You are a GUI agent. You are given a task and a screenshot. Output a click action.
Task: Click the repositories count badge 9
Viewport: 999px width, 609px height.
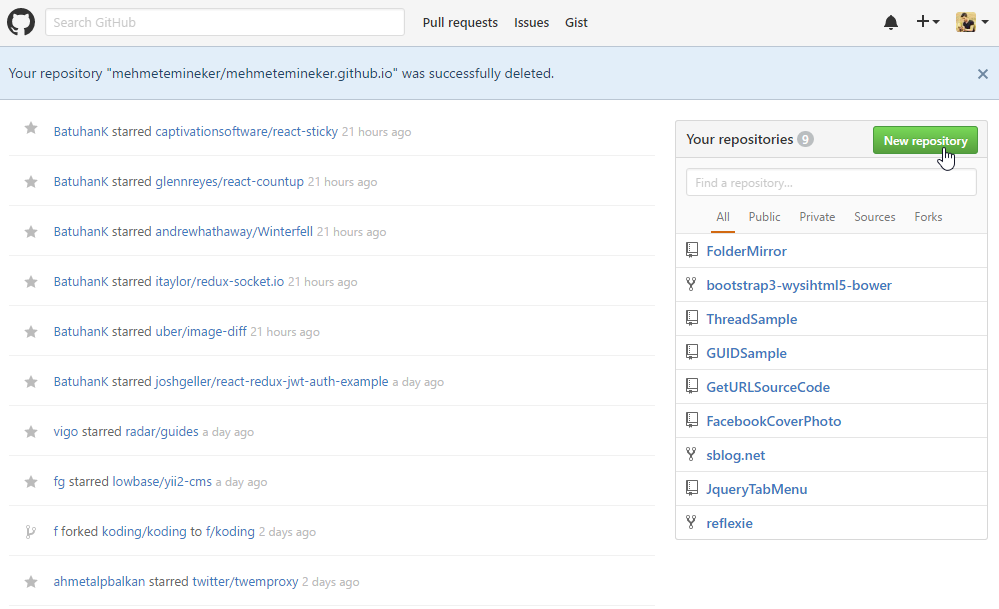[805, 140]
